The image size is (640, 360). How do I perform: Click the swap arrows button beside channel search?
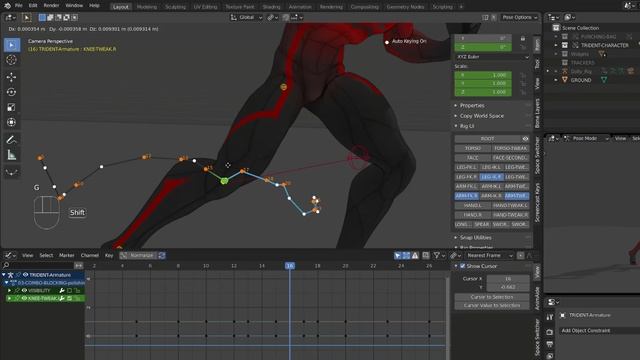click(78, 266)
